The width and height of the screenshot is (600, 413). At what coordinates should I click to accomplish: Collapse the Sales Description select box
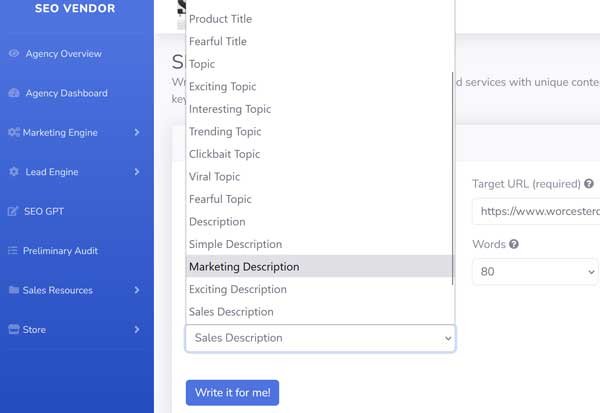320,338
